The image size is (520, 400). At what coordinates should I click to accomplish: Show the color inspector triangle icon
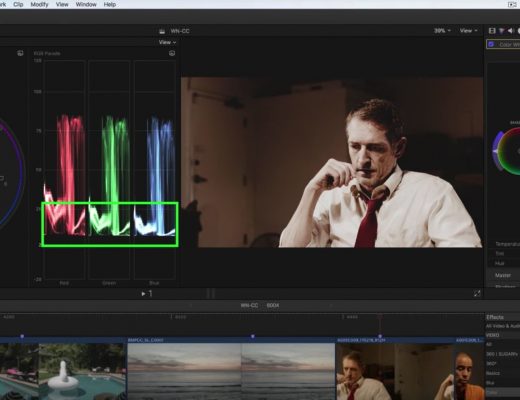[501, 31]
